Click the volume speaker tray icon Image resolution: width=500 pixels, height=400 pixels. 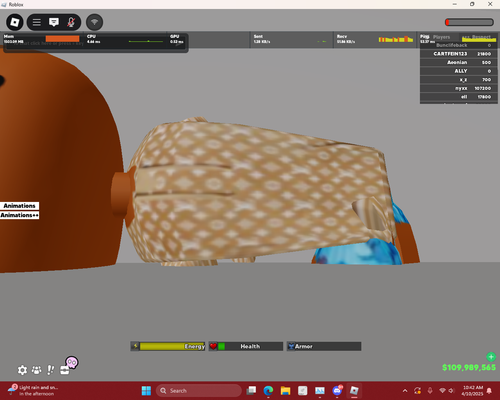tap(451, 391)
